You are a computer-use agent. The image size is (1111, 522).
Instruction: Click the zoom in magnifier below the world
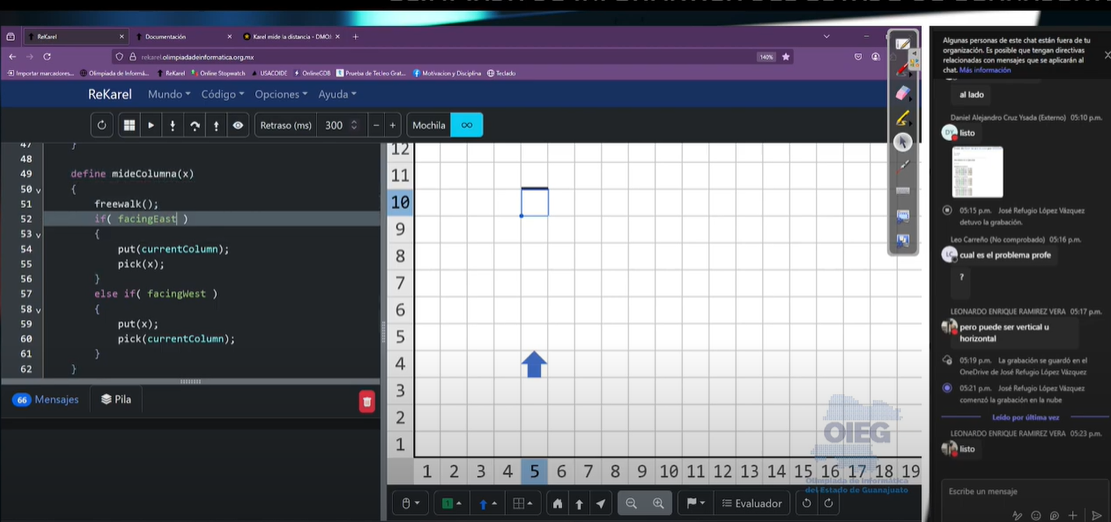(658, 504)
